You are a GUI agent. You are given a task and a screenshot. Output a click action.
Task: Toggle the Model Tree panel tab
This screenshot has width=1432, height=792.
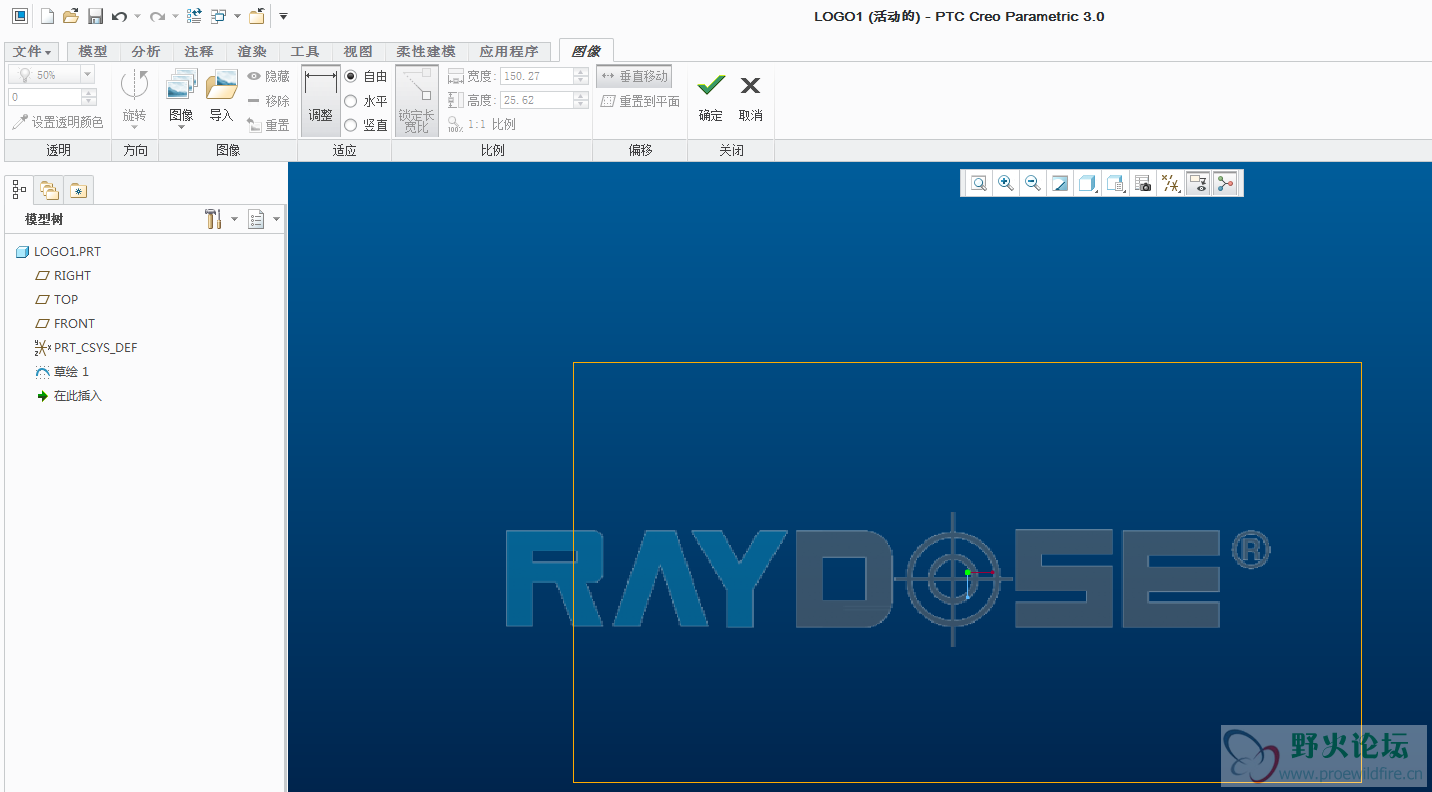19,189
